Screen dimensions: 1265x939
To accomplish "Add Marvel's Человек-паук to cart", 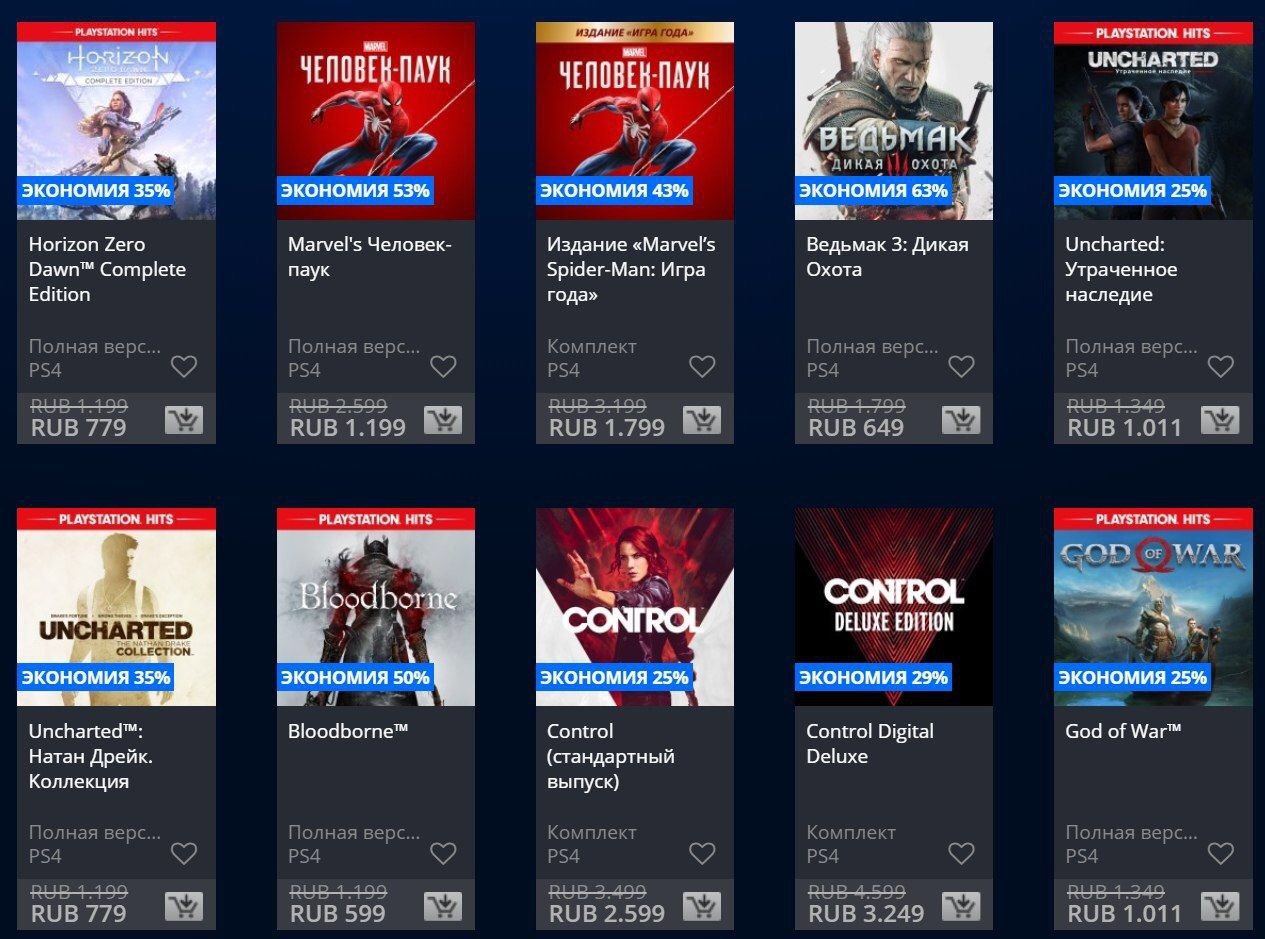I will coord(443,420).
